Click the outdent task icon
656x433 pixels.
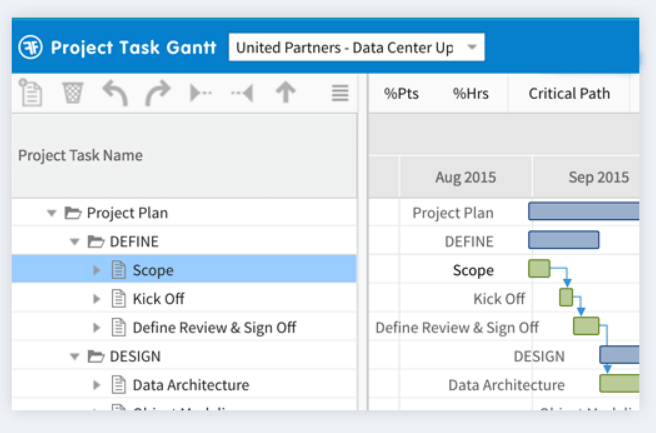242,94
